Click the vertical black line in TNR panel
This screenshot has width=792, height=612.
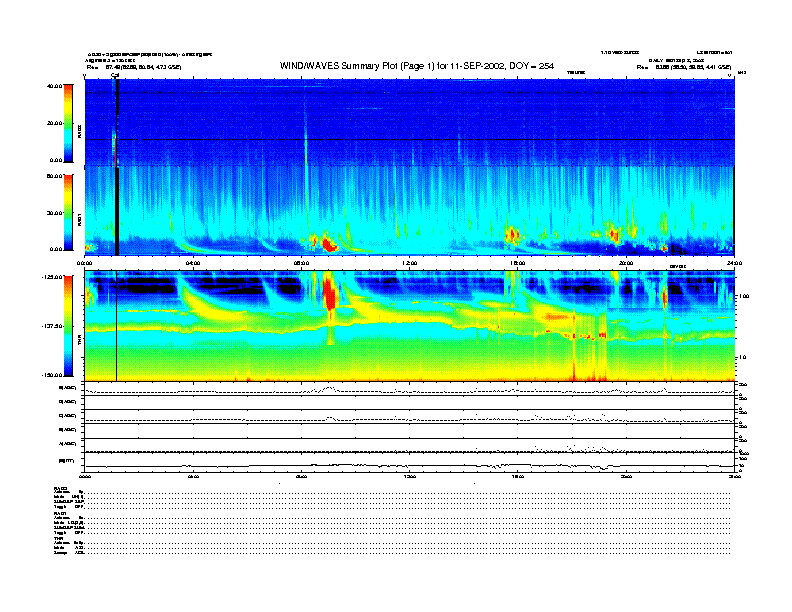tap(117, 326)
